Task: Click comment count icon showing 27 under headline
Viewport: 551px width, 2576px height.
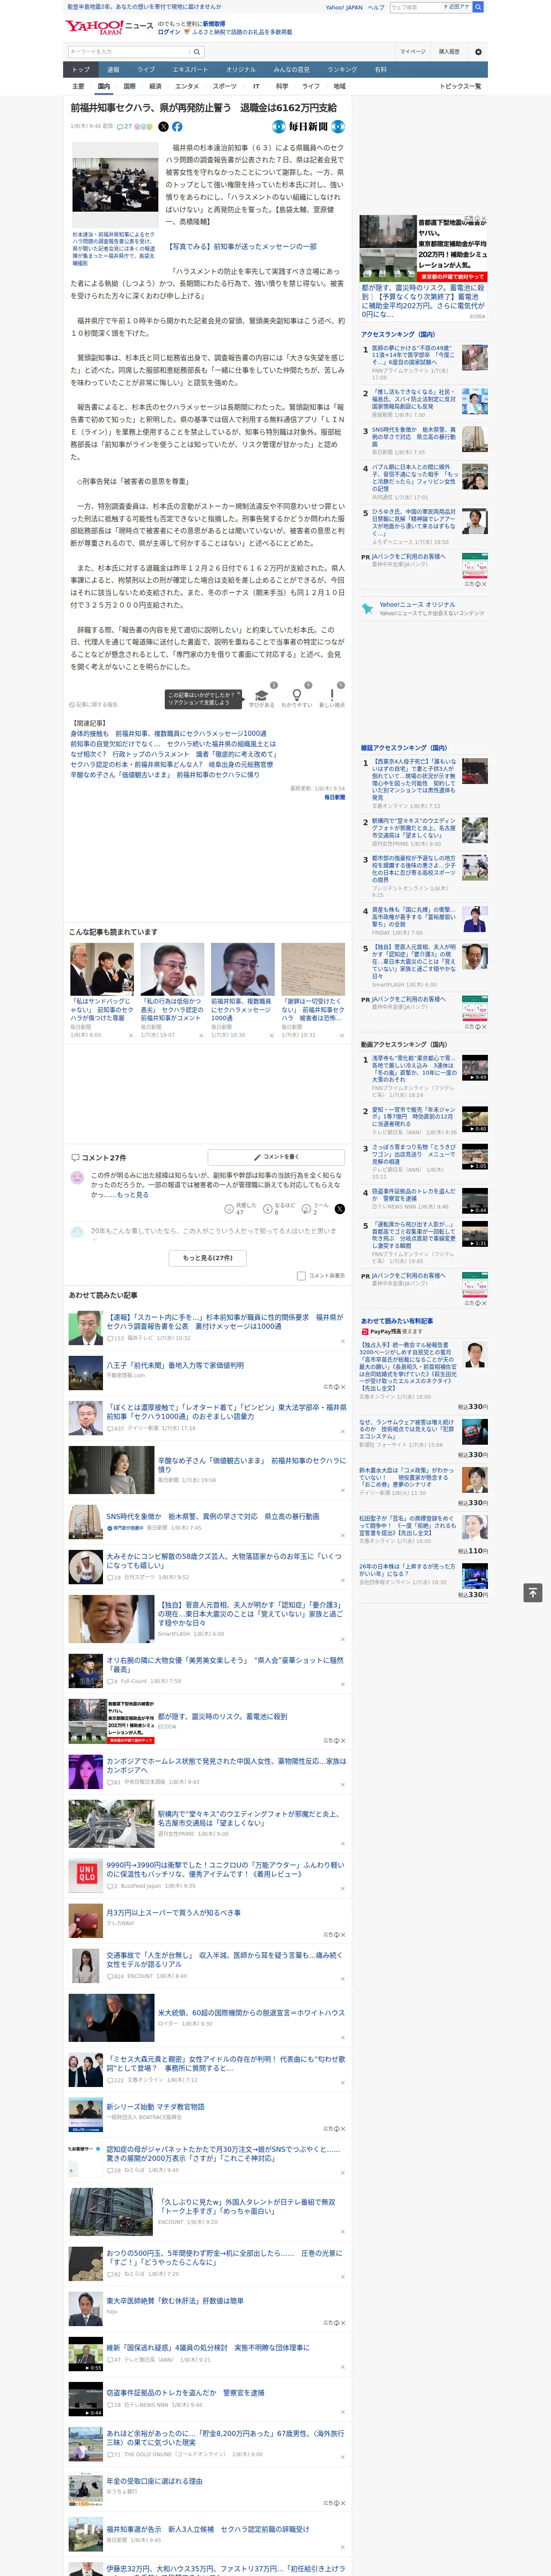Action: tap(124, 127)
